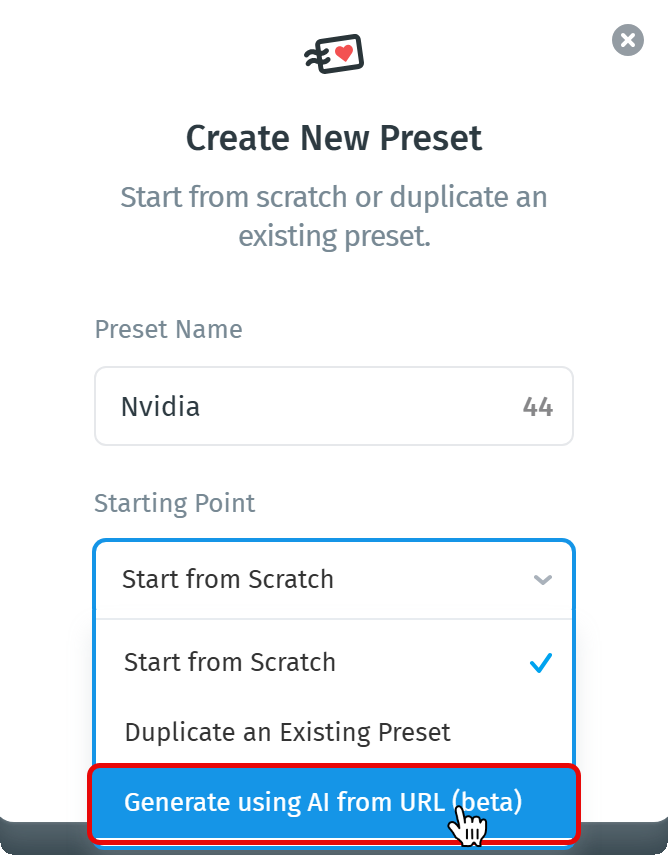The image size is (668, 855).
Task: Close the Create New Preset dialog
Action: coord(627,40)
